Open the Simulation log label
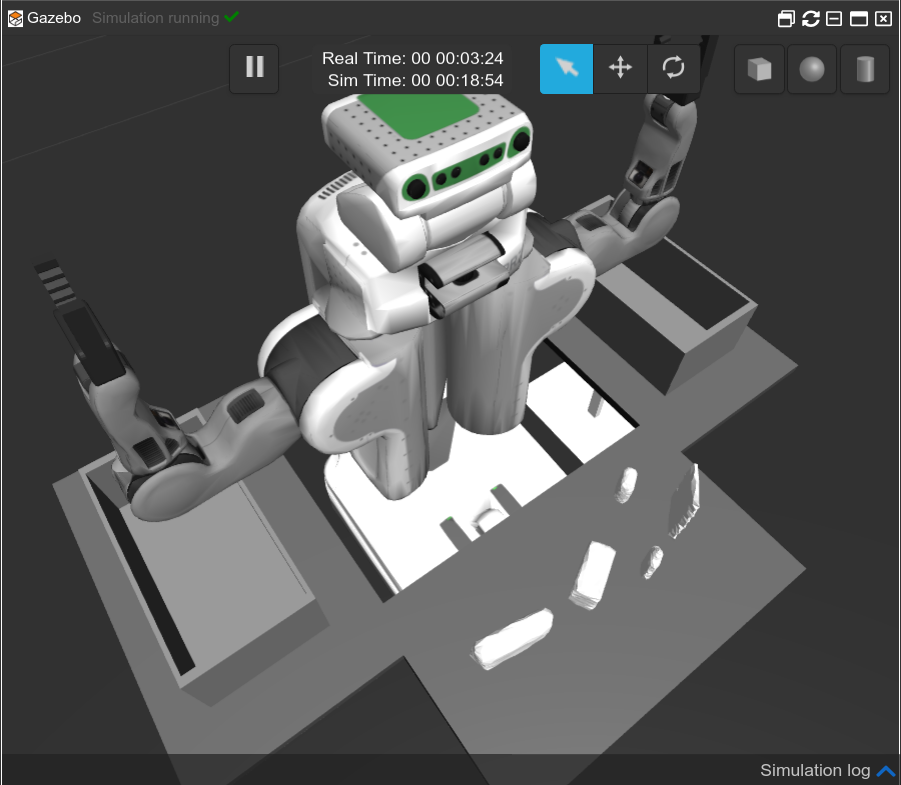Image resolution: width=901 pixels, height=785 pixels. [815, 770]
